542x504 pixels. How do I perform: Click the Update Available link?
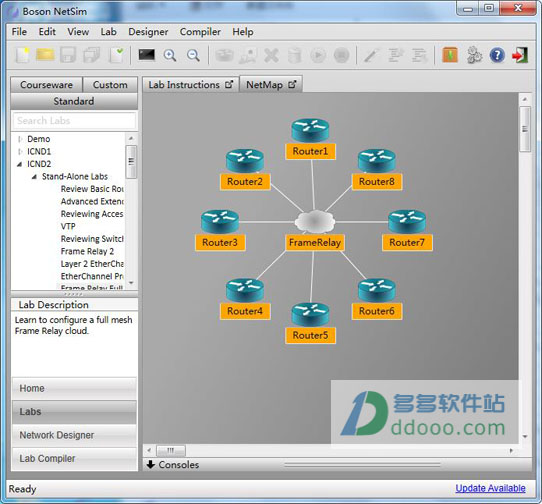point(490,488)
